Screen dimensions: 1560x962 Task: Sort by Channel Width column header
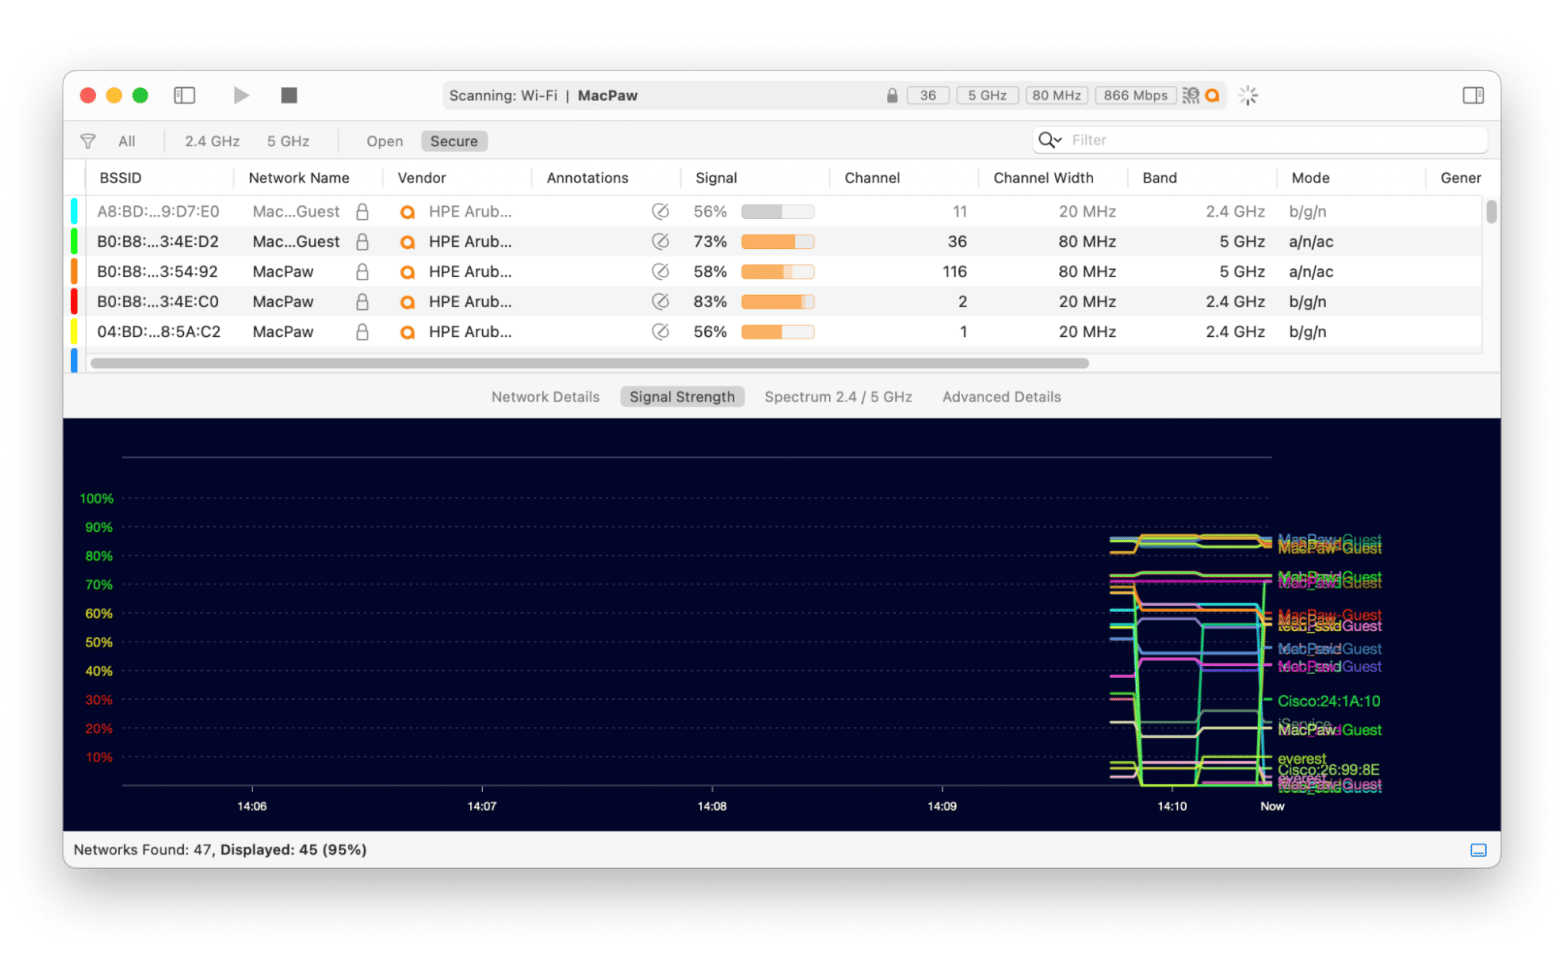coord(1043,178)
